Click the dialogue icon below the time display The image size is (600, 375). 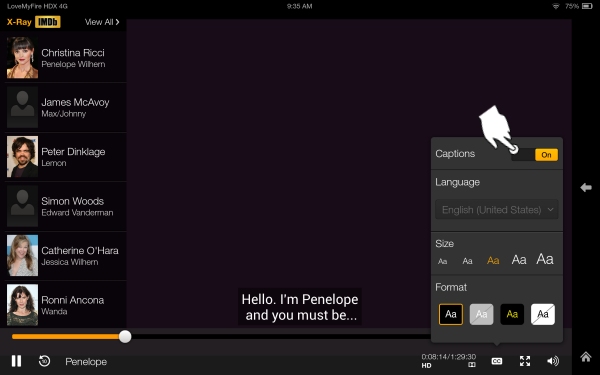pos(472,365)
